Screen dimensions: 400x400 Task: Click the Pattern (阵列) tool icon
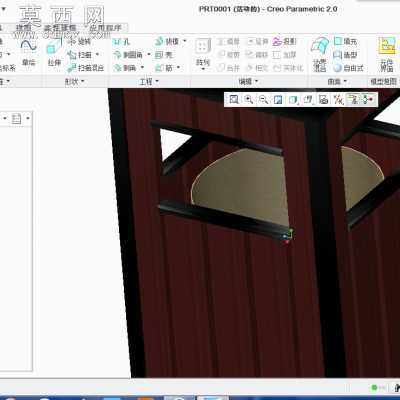click(x=203, y=47)
